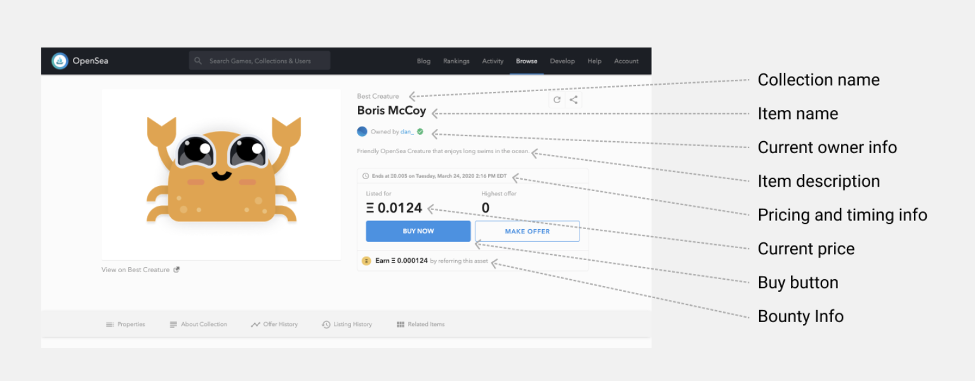Image resolution: width=977 pixels, height=381 pixels.
Task: Focus the Search Games, Collections & Users field
Action: 260,61
